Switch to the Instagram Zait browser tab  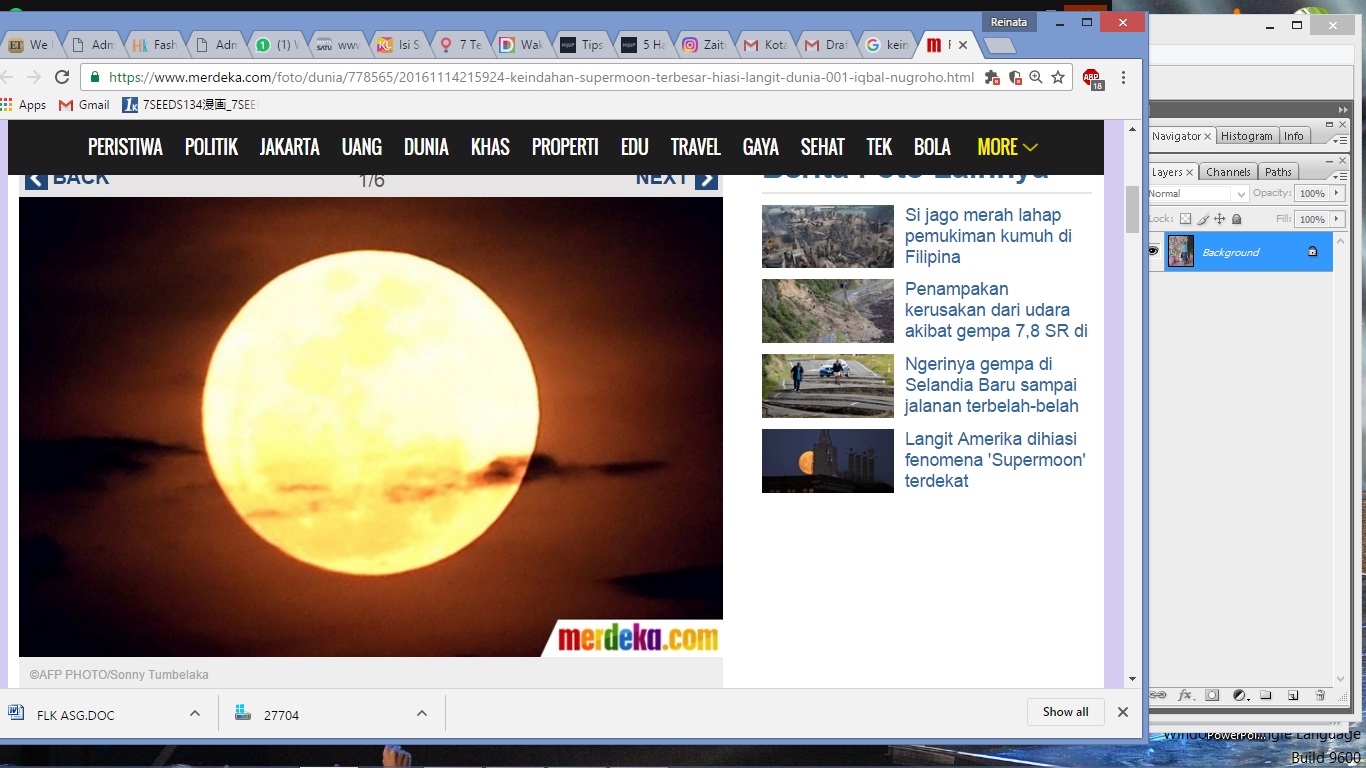pyautogui.click(x=704, y=45)
